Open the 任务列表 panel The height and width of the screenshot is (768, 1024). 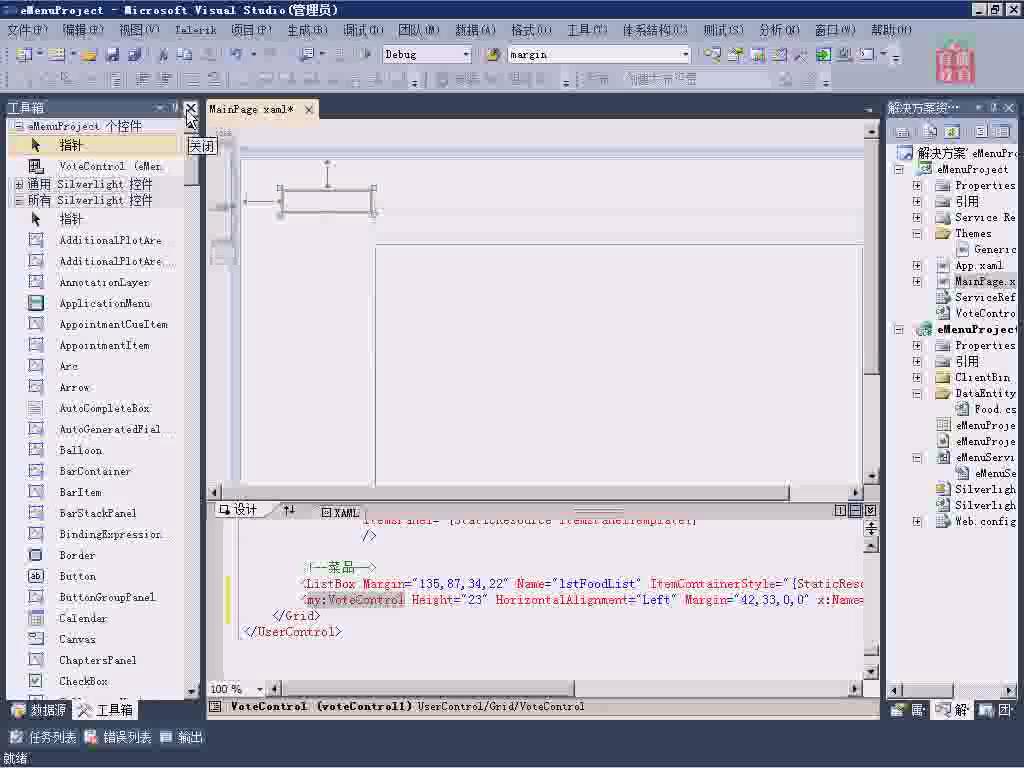click(x=43, y=737)
